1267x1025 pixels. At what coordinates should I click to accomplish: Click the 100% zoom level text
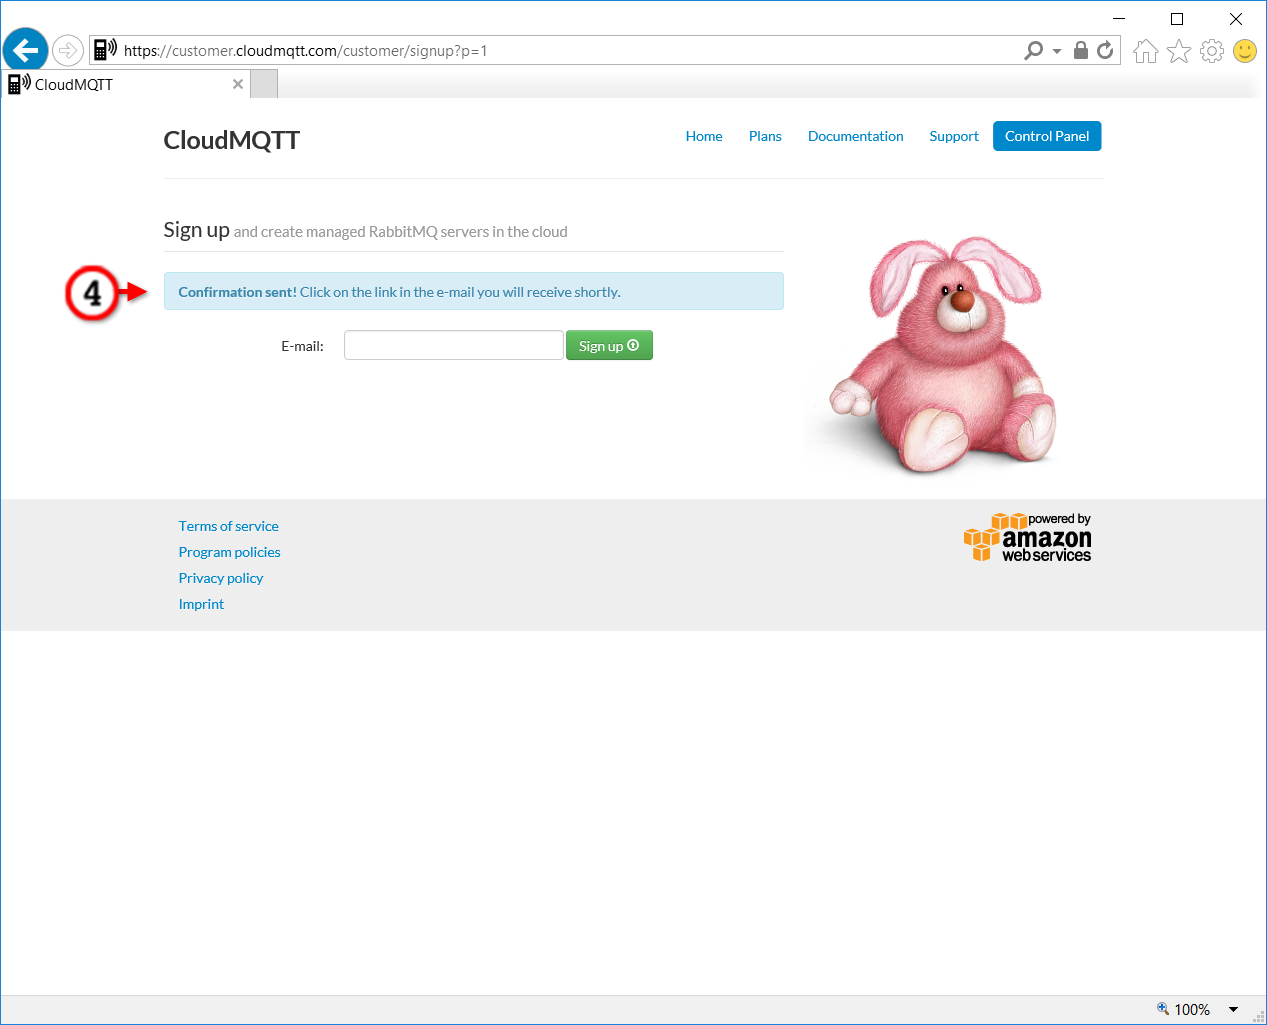click(1192, 1010)
